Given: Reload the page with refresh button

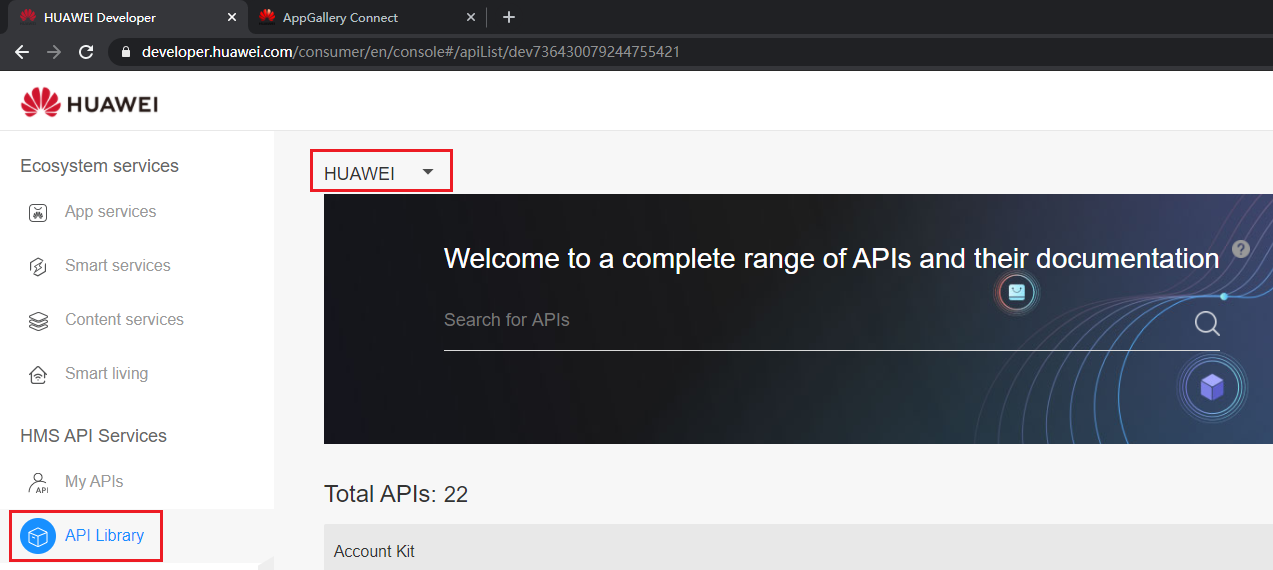Looking at the screenshot, I should 86,51.
